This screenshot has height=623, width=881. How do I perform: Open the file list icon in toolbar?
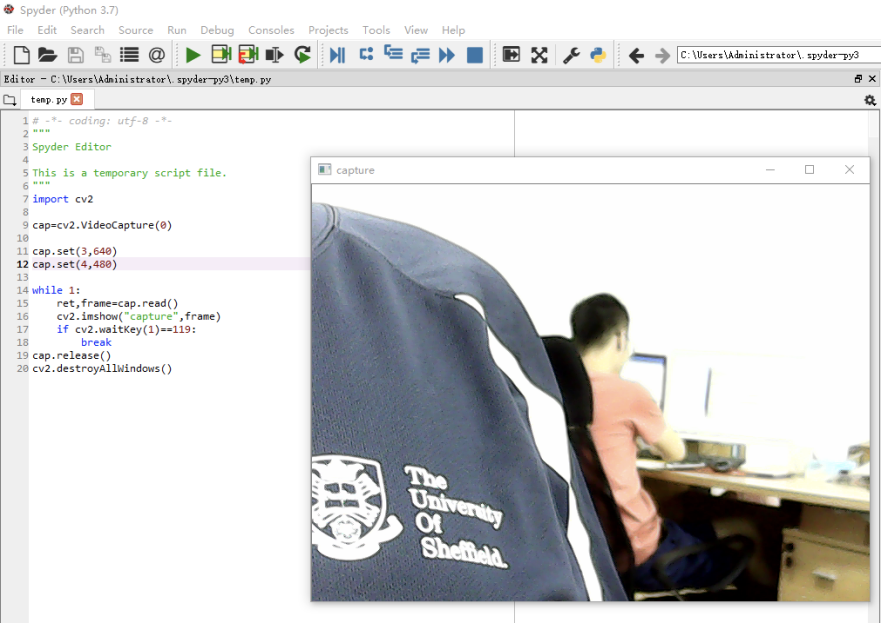click(x=129, y=55)
